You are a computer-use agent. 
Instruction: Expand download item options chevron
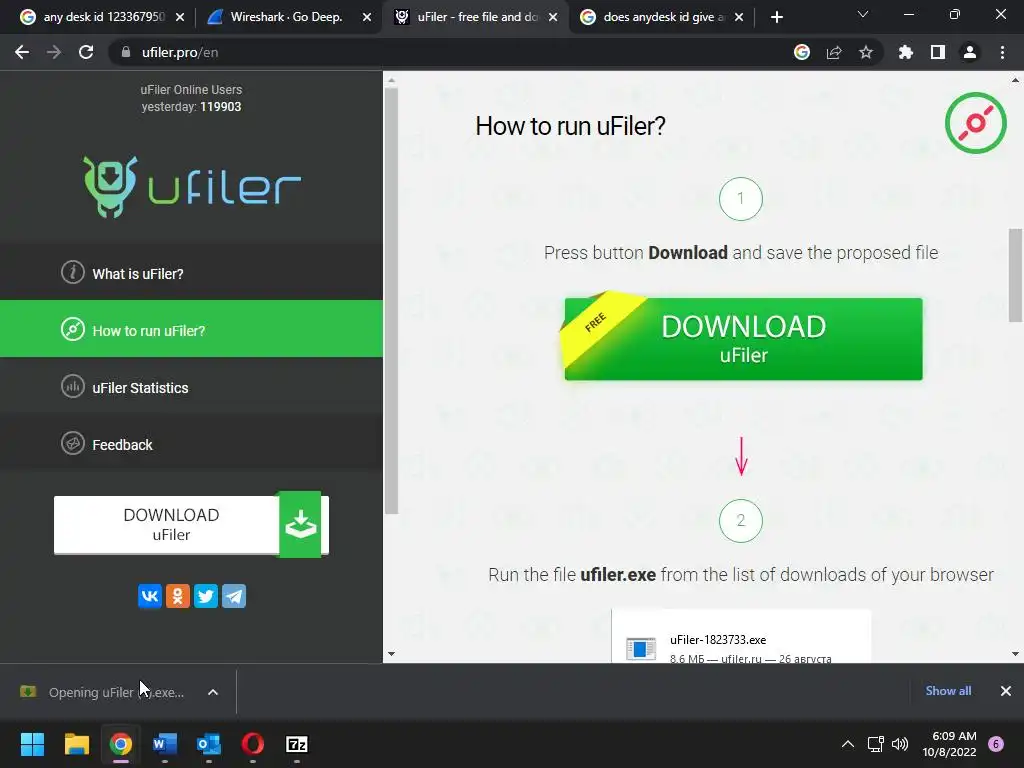213,692
